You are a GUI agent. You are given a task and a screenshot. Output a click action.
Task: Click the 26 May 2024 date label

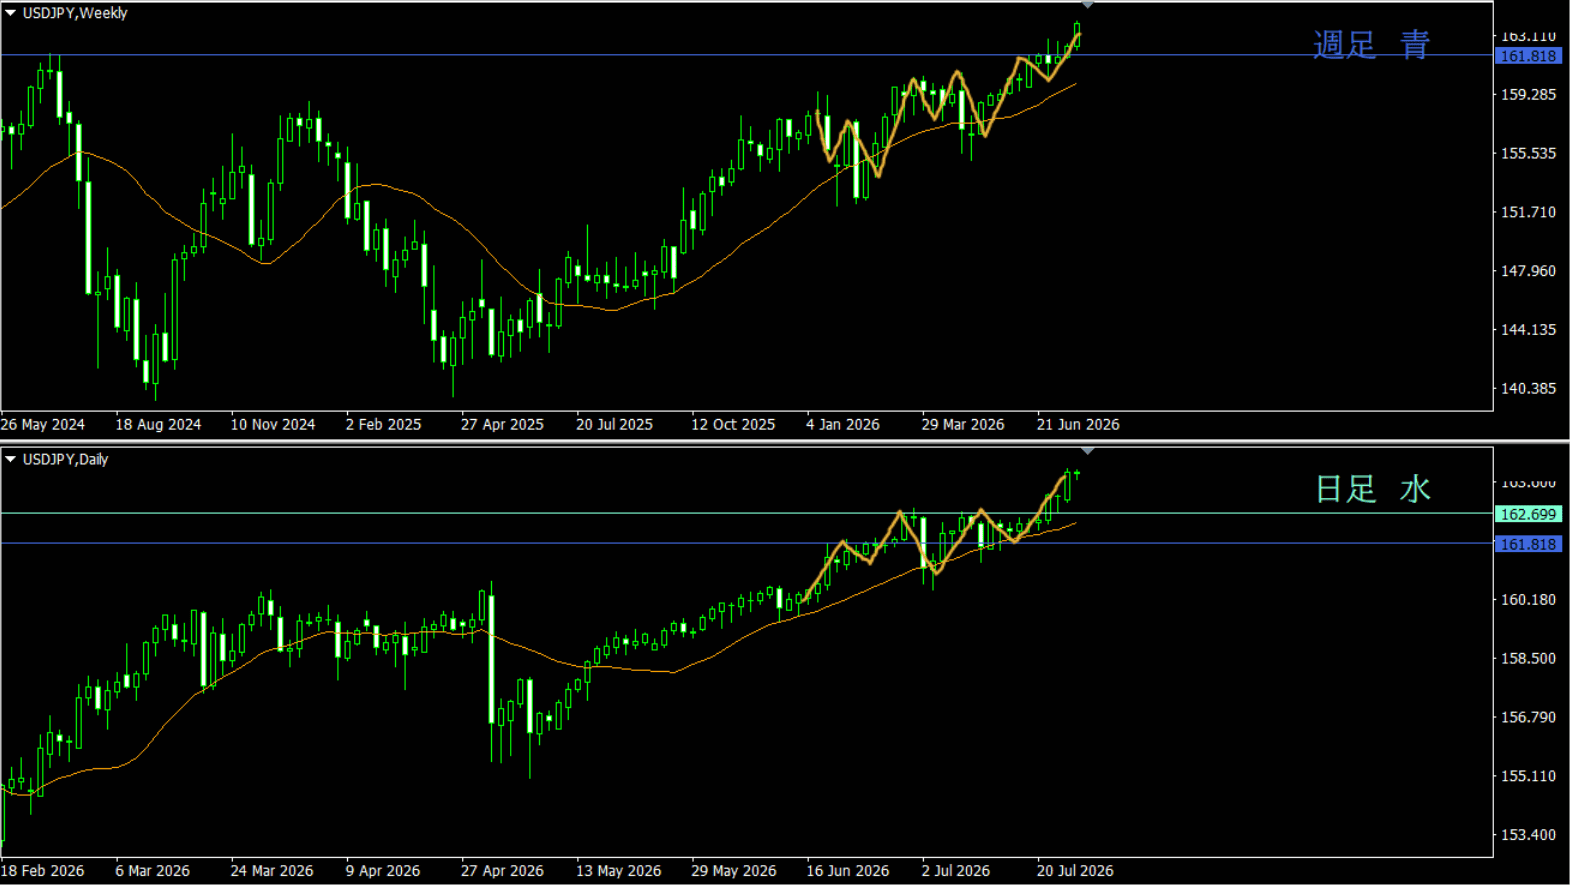pos(43,424)
